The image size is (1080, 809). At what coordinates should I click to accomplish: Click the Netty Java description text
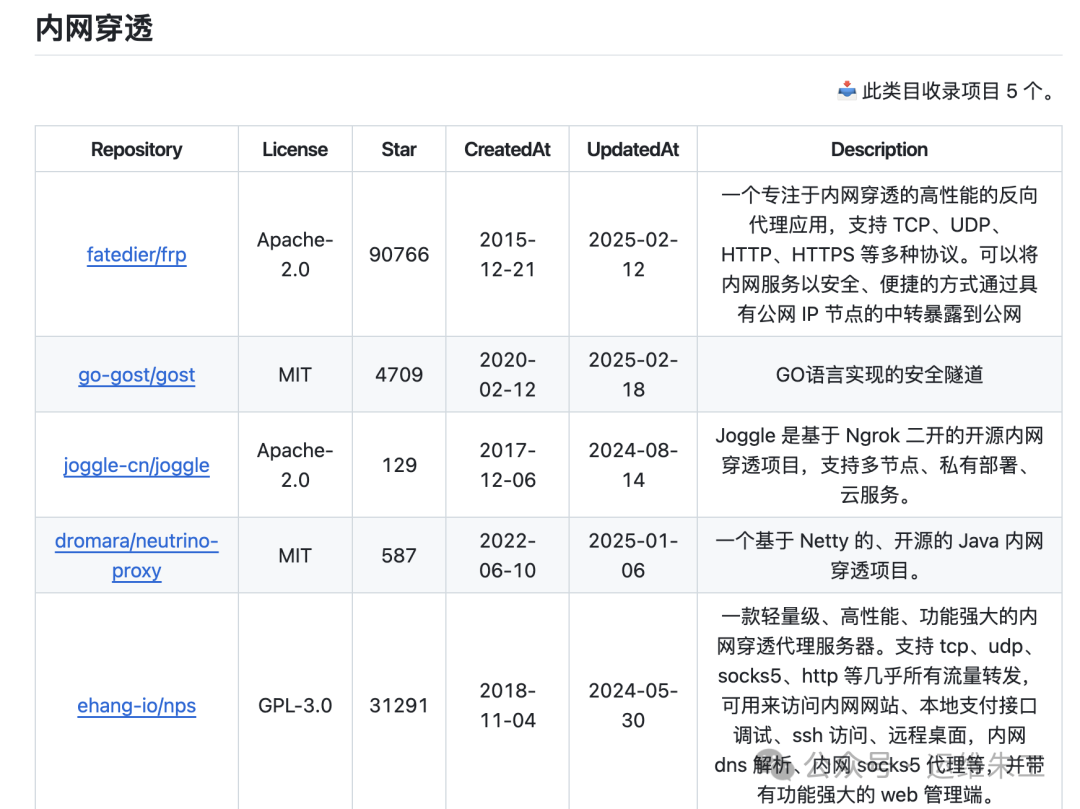[x=880, y=556]
